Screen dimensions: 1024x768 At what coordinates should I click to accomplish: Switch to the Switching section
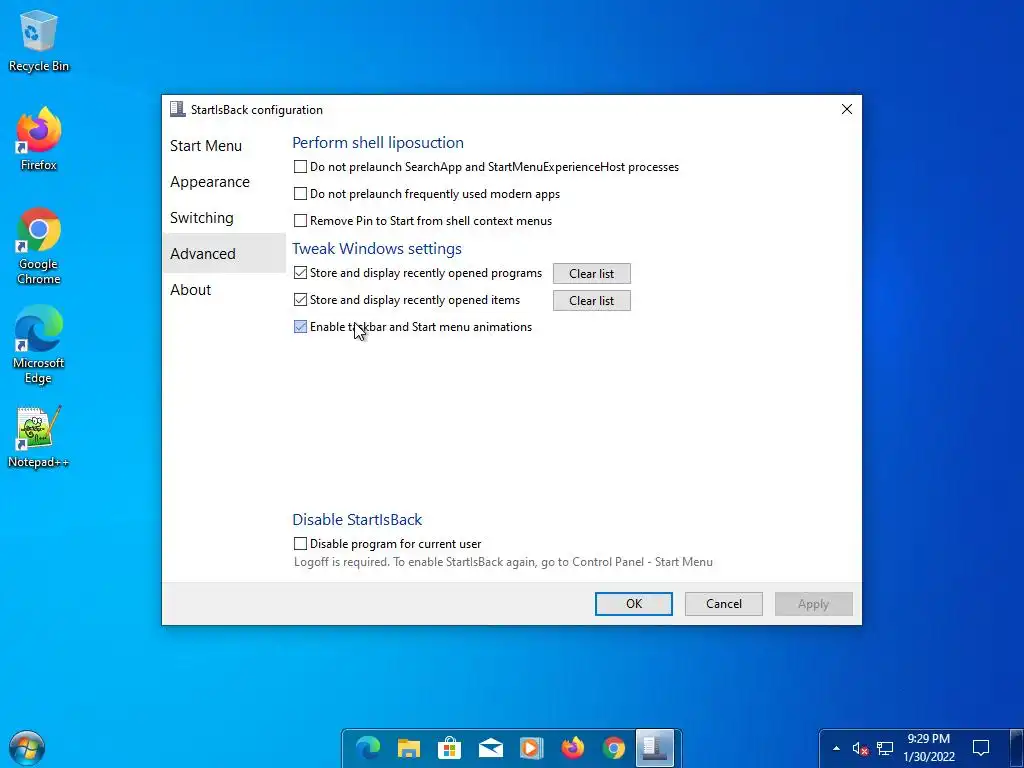point(224,217)
